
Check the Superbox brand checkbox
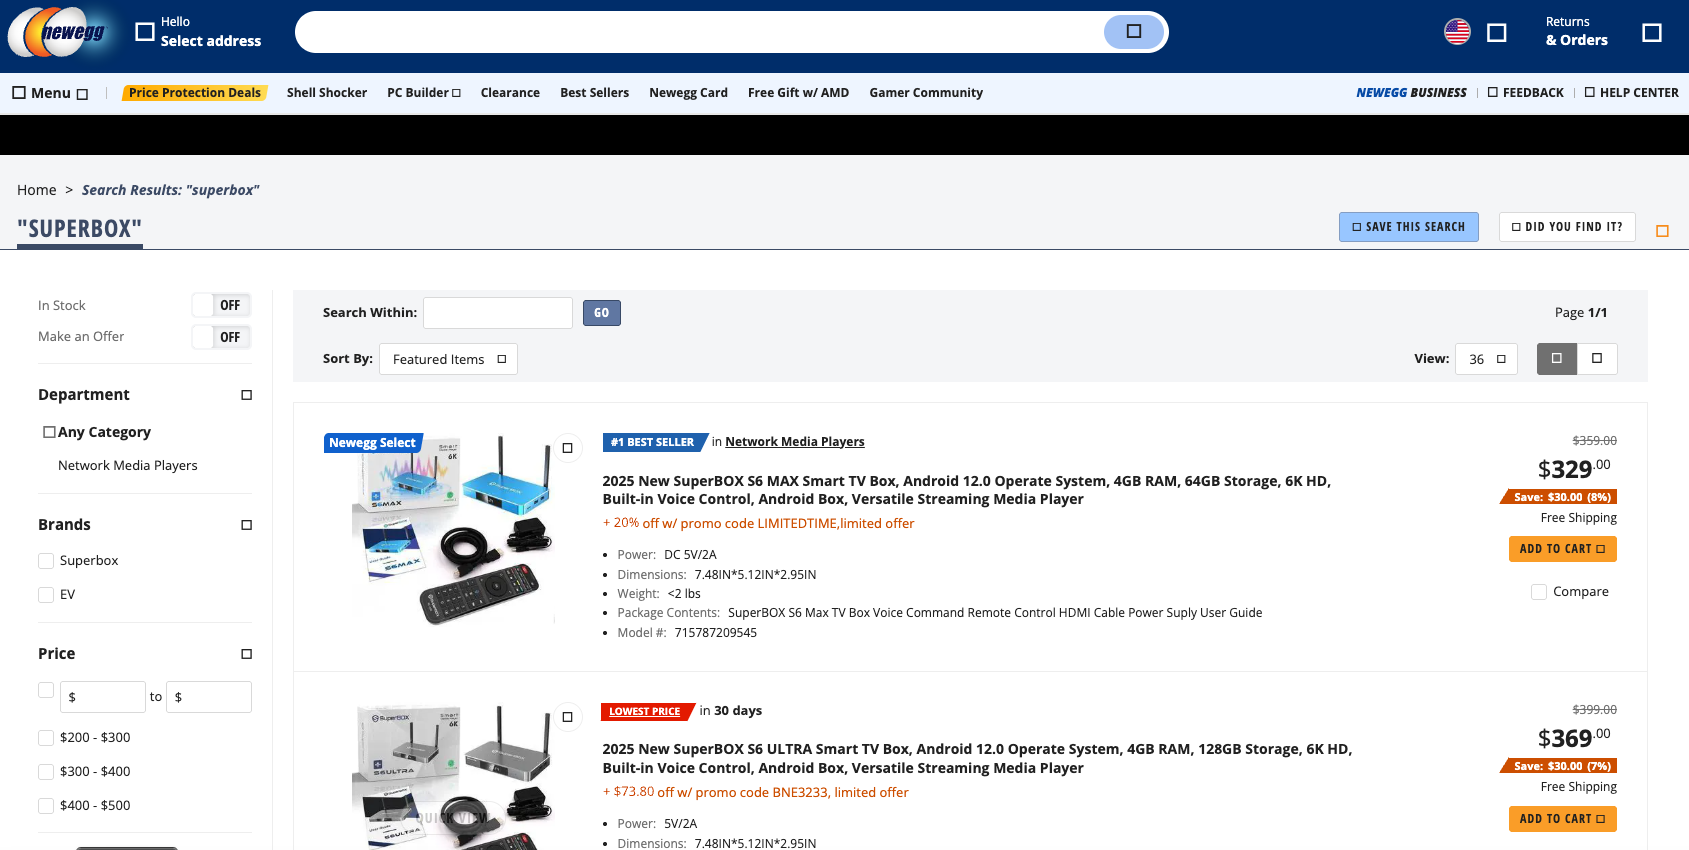(46, 561)
